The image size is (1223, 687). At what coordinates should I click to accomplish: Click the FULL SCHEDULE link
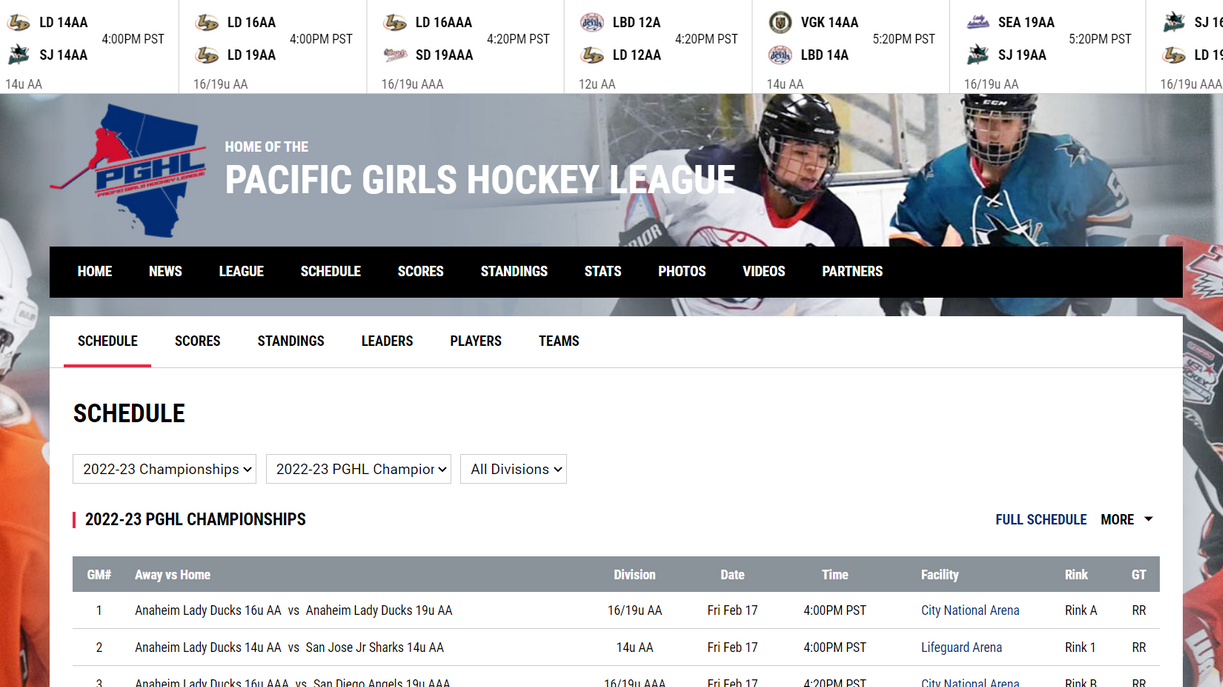click(1041, 519)
